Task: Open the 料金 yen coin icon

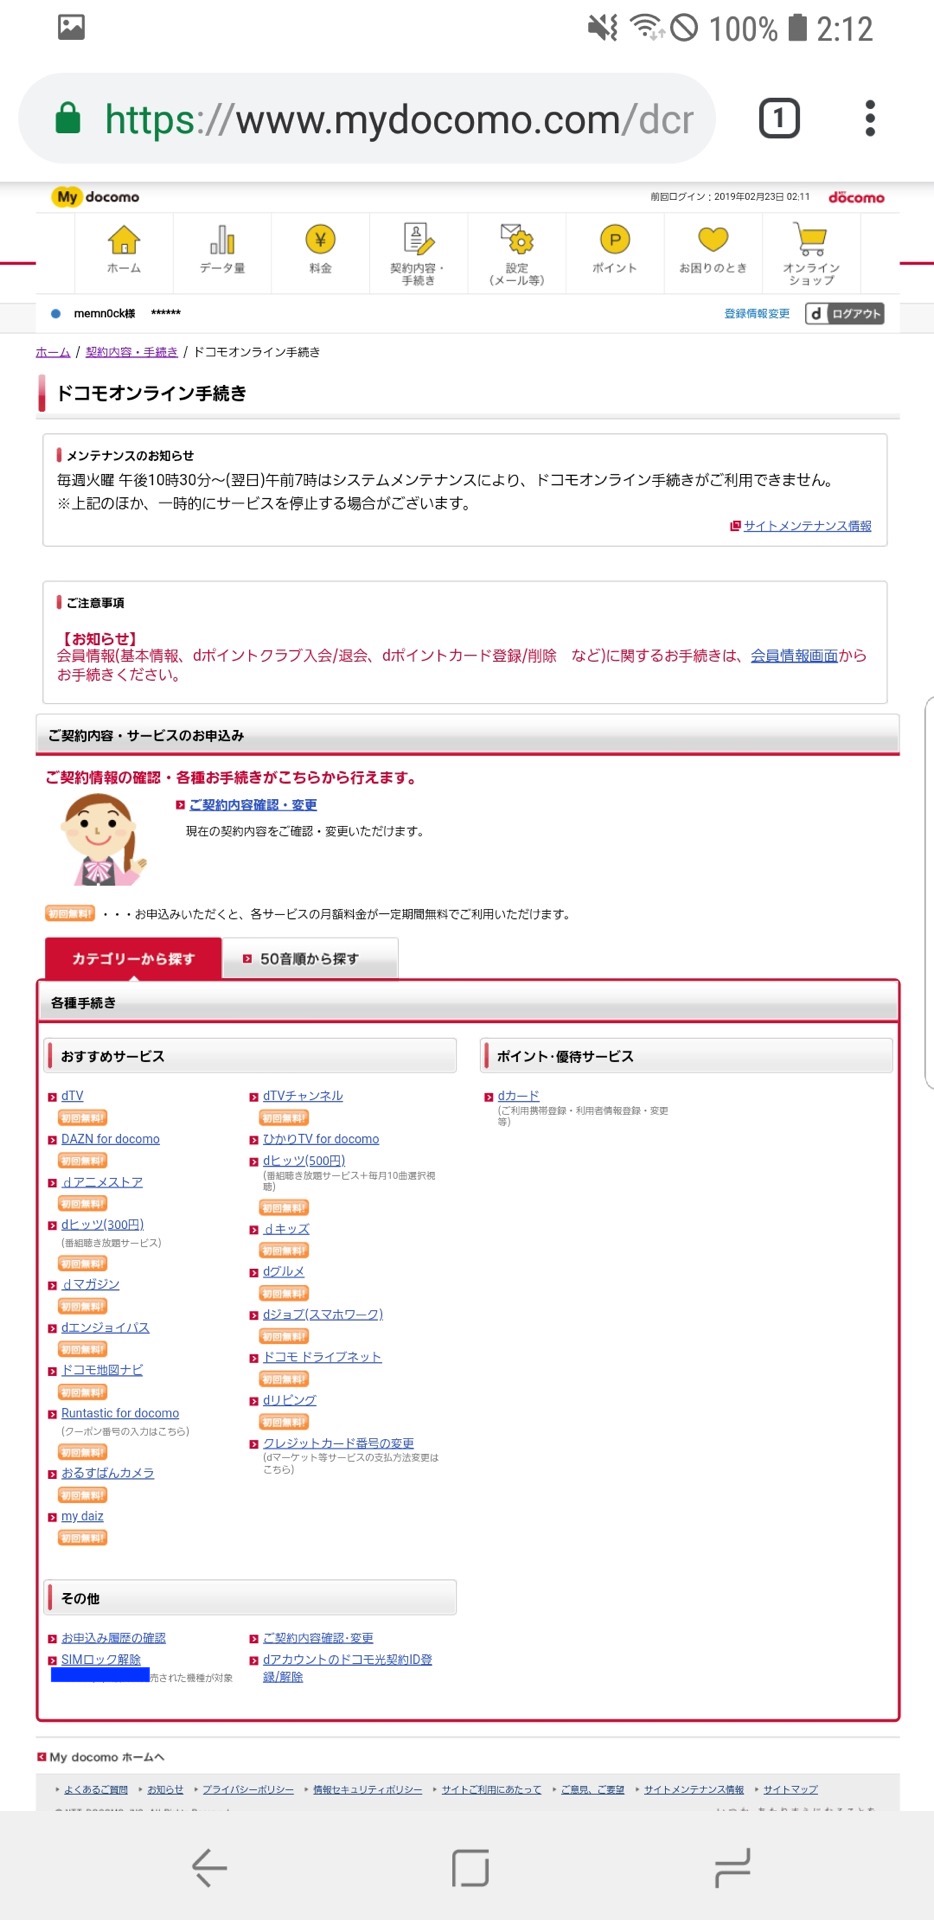Action: 320,240
